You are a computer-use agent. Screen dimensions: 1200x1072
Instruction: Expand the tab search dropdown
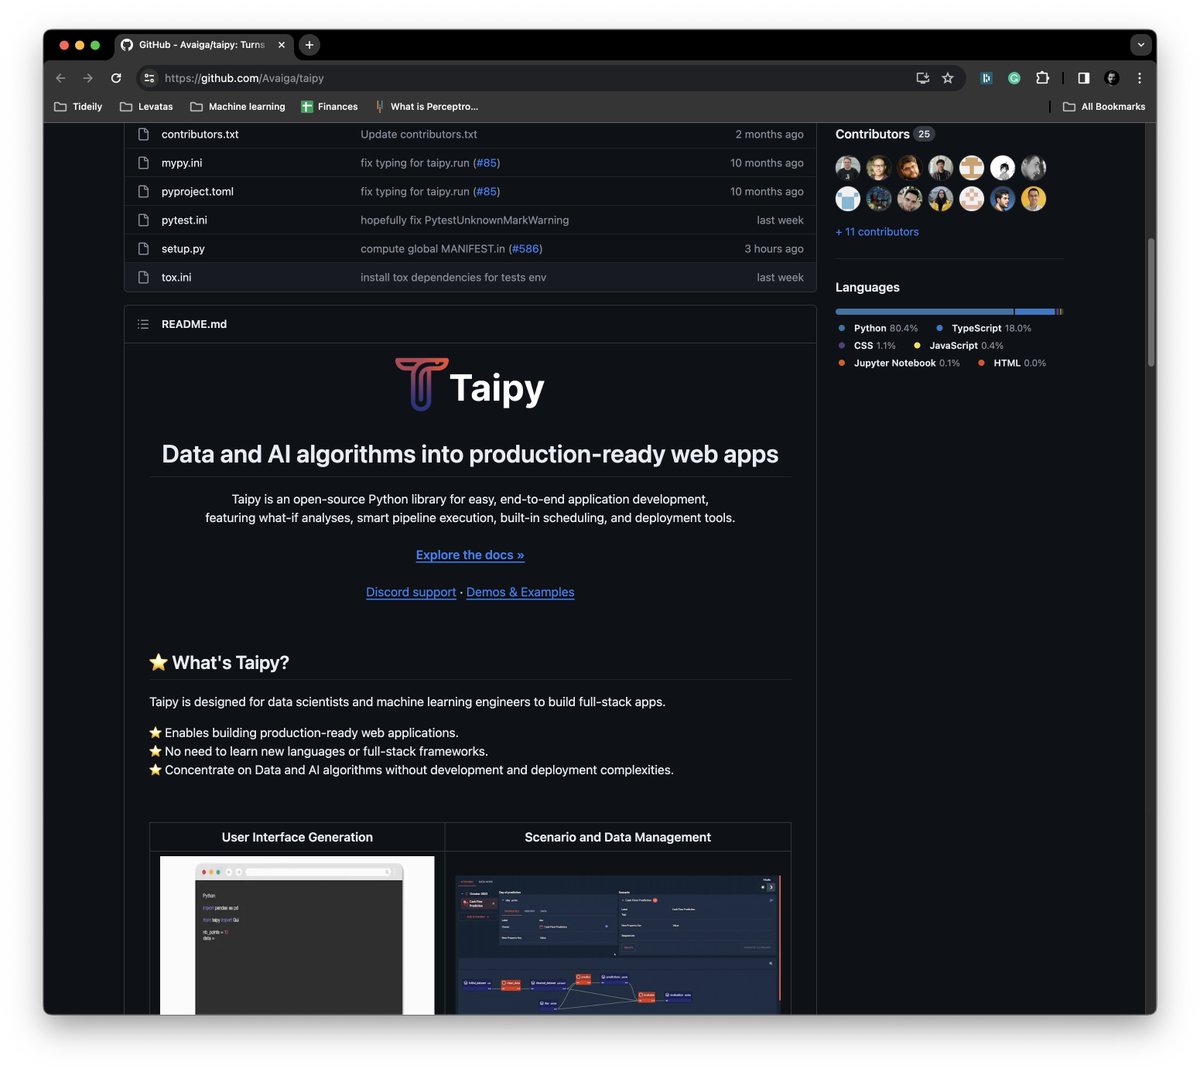click(x=1141, y=45)
